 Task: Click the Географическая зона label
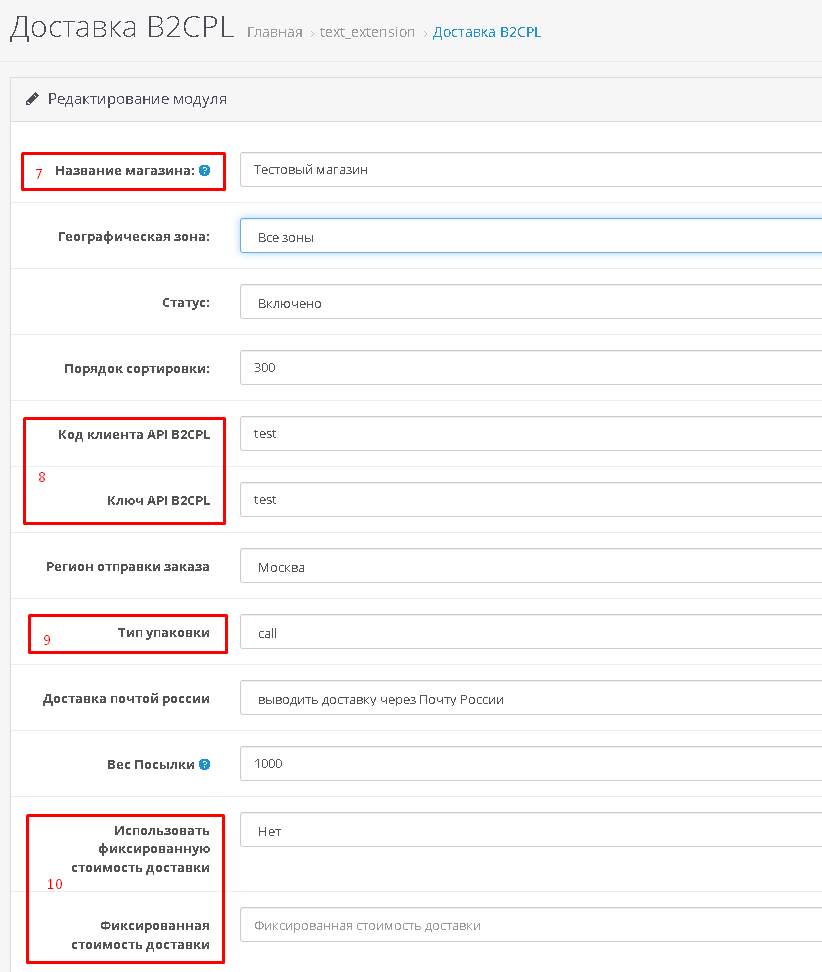pyautogui.click(x=134, y=236)
